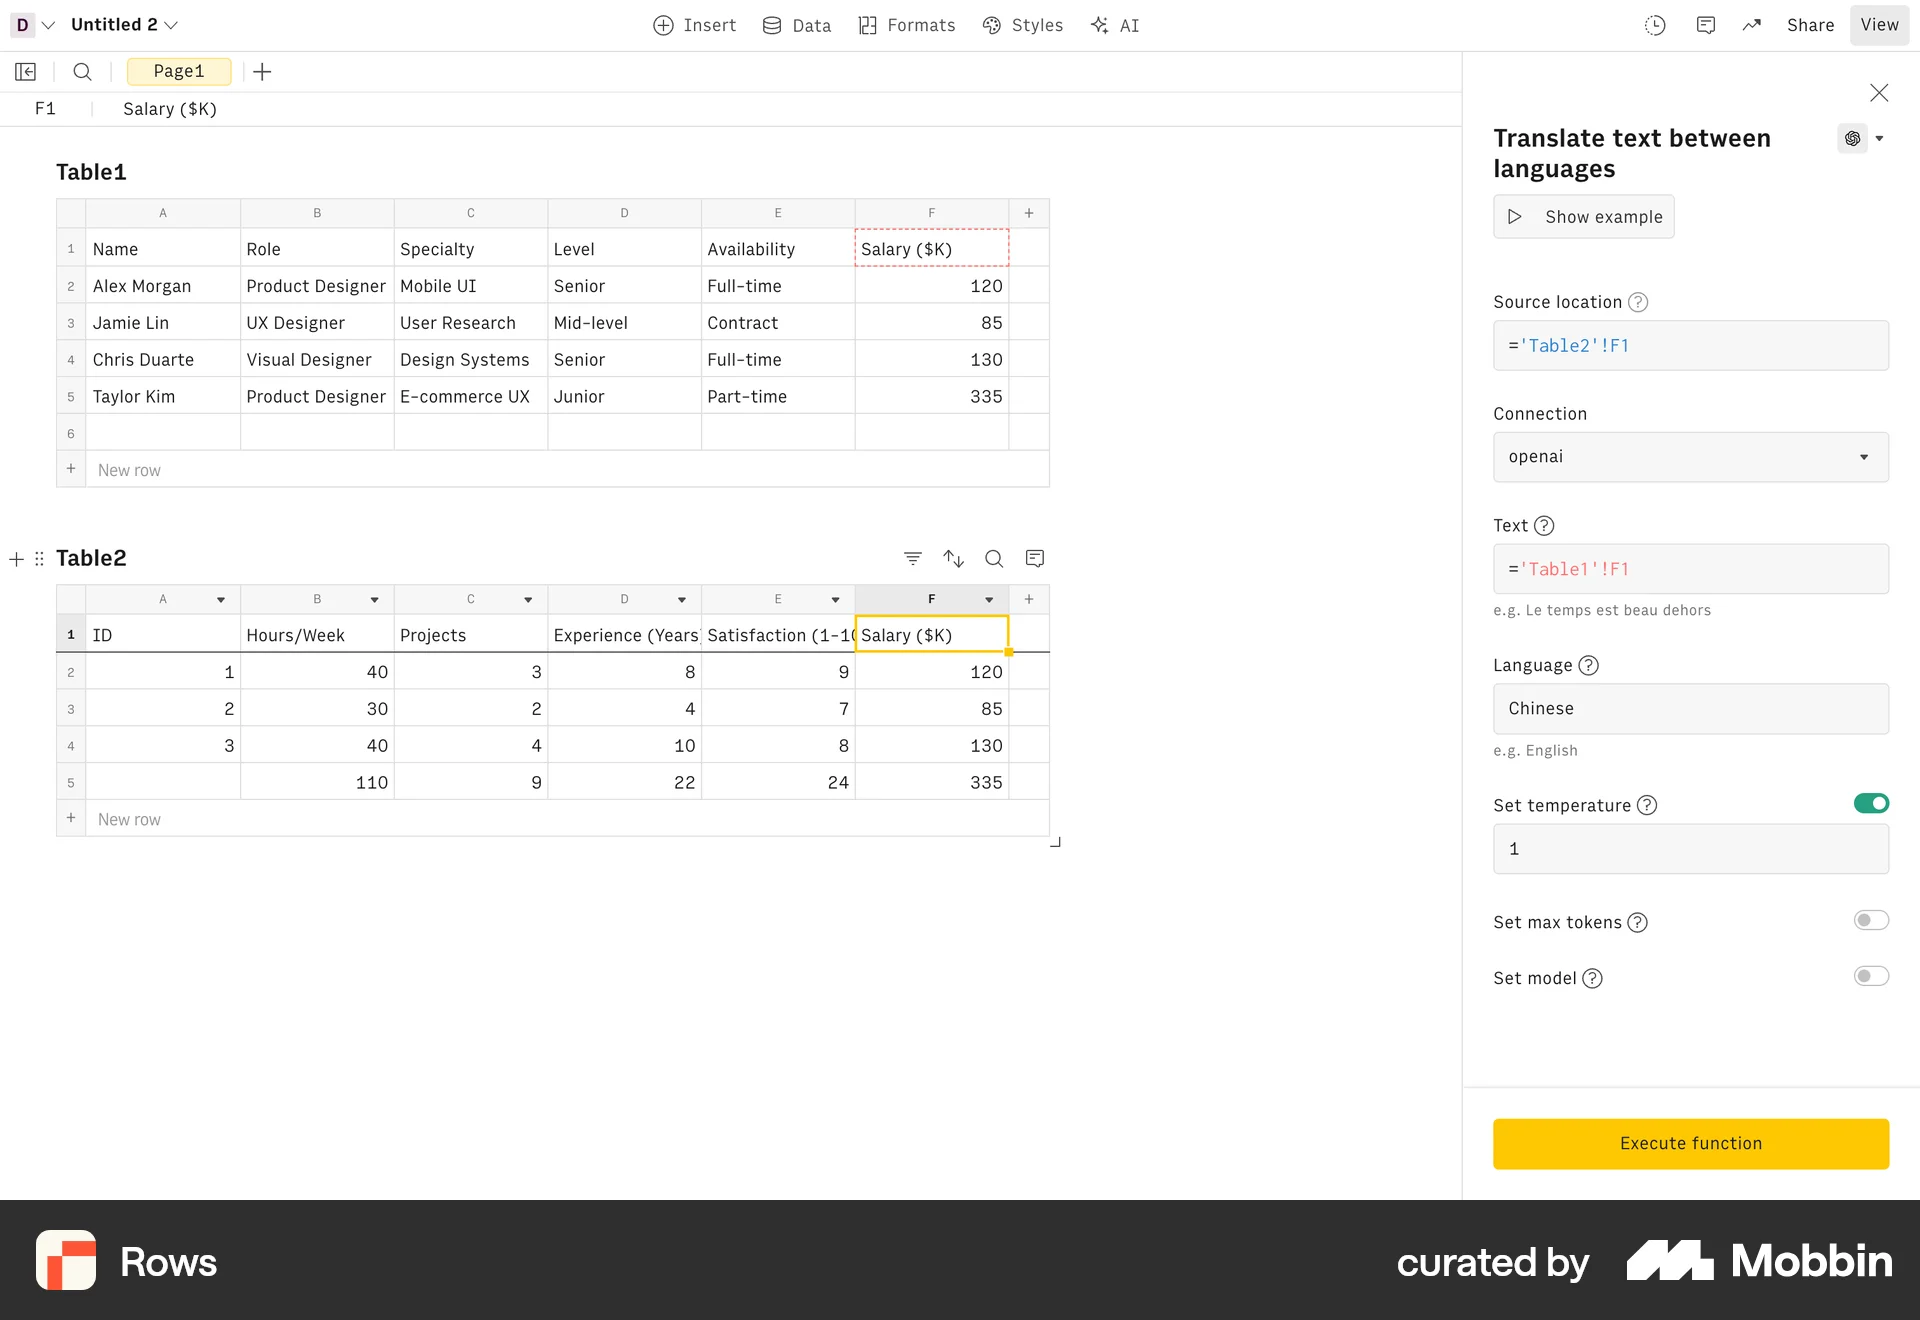This screenshot has width=1920, height=1320.
Task: Disable the Set temperature toggle
Action: (1870, 803)
